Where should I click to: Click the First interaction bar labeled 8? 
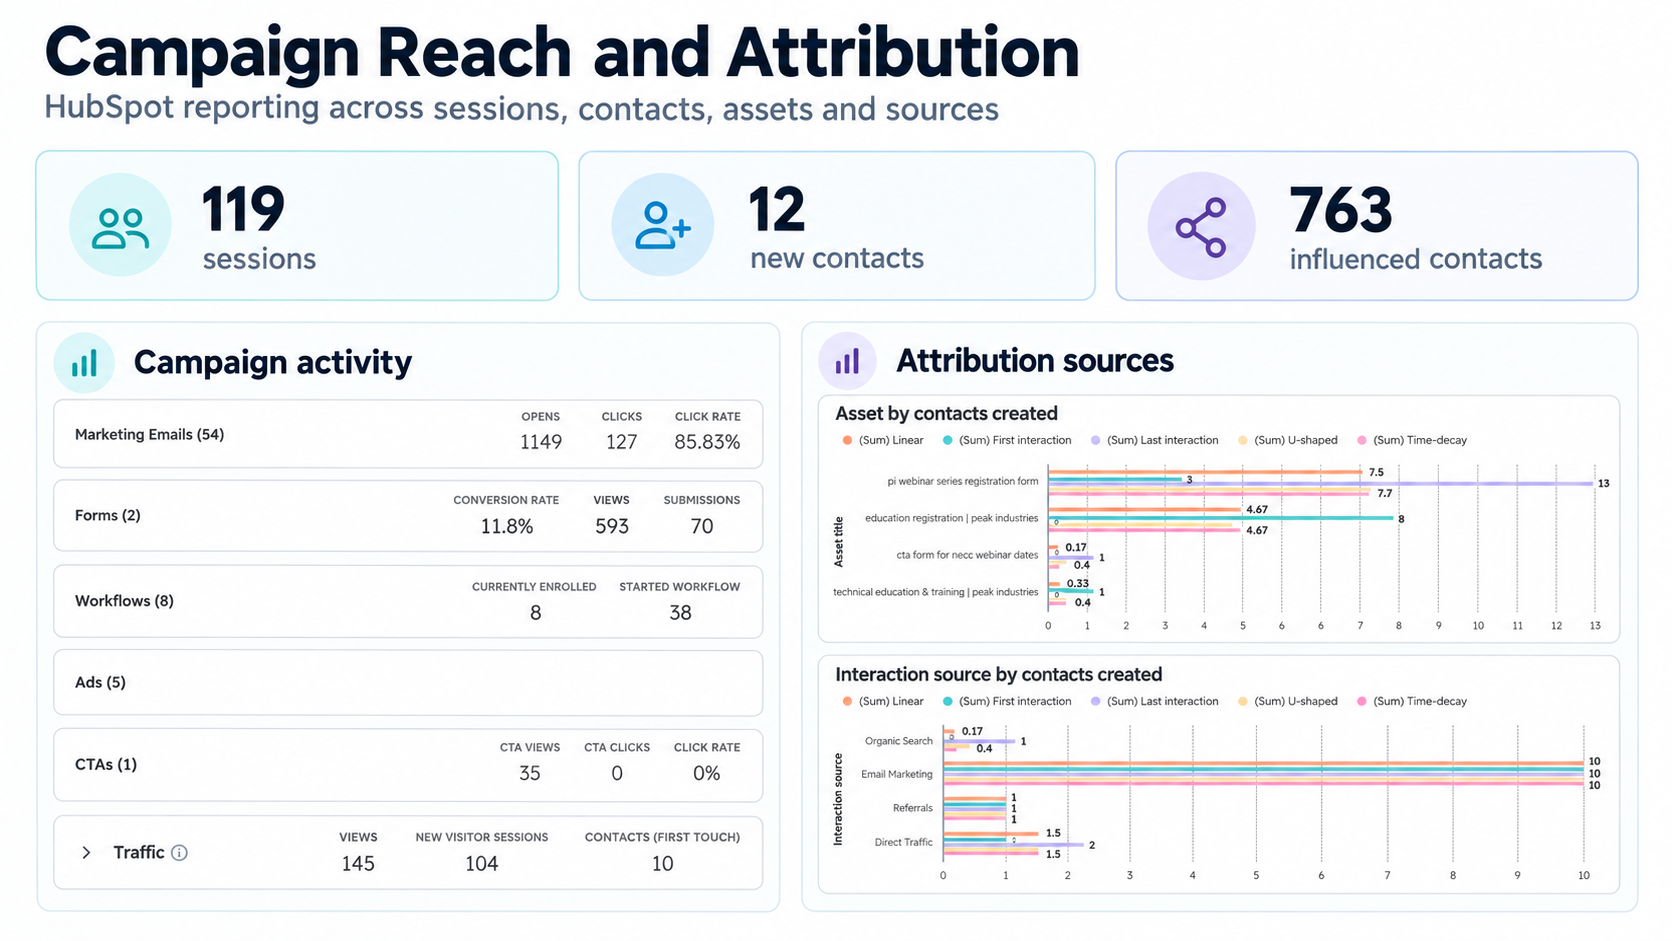[1221, 518]
